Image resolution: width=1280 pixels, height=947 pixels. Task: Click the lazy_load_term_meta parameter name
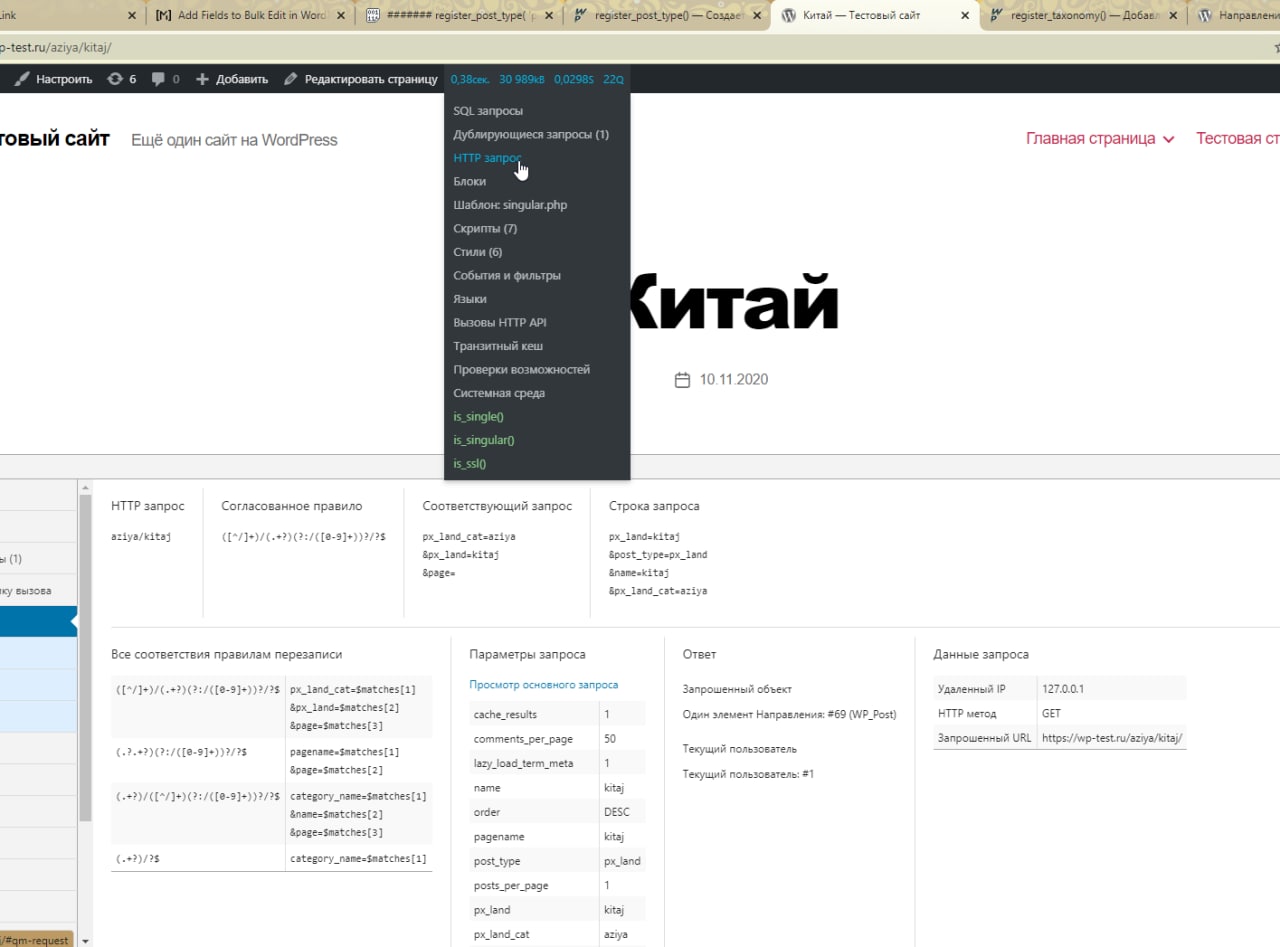[x=523, y=763]
